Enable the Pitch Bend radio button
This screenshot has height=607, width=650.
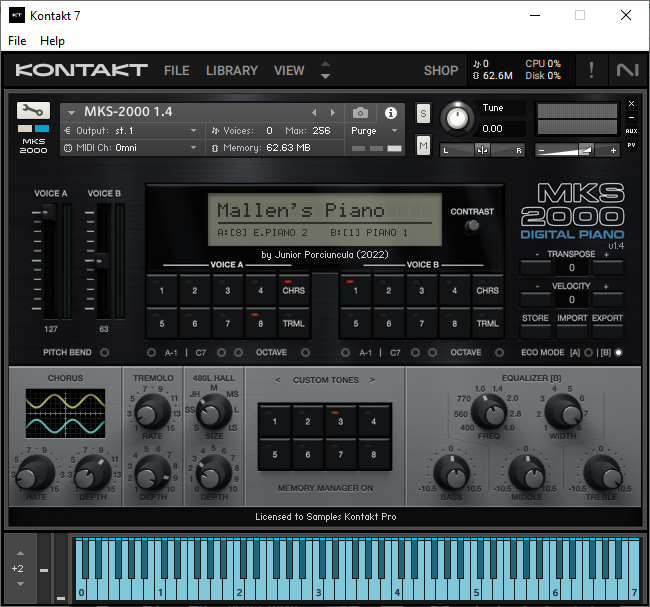(x=104, y=352)
